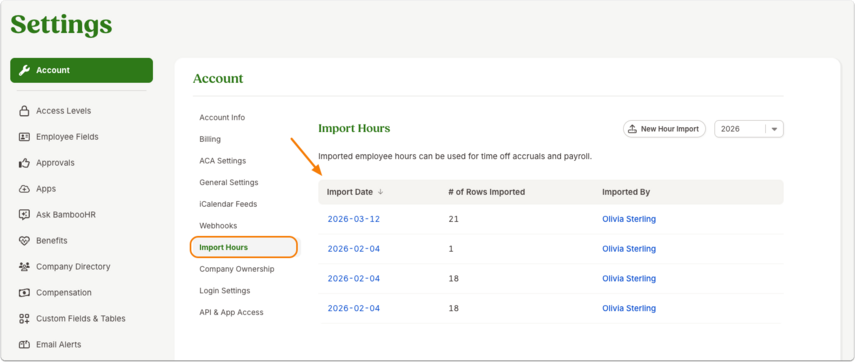Click the Employee Fields ID card icon

coord(24,137)
